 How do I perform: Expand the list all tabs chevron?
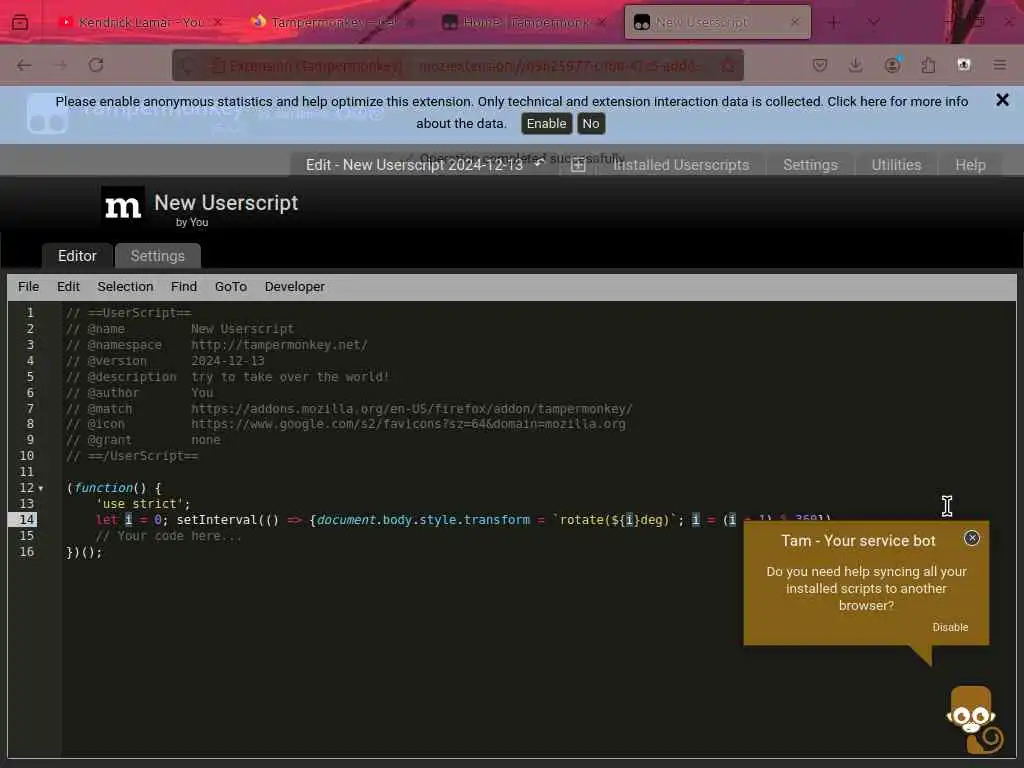coord(873,22)
